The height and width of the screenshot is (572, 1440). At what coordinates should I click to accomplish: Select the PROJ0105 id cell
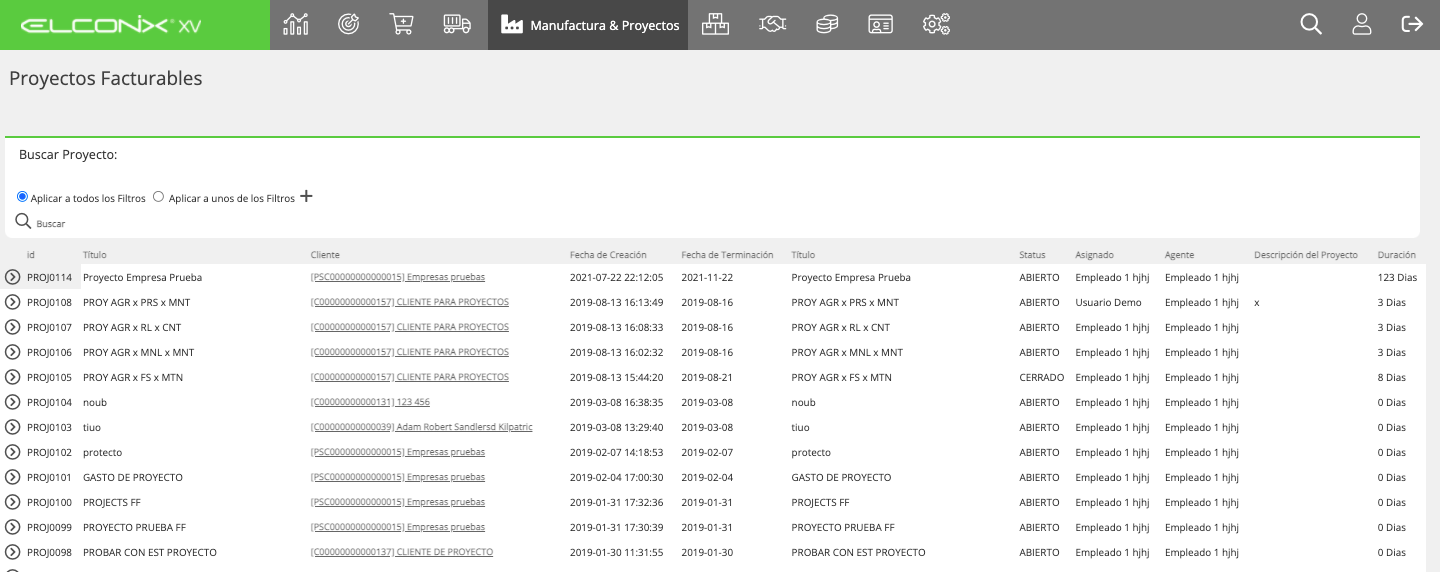tap(49, 377)
